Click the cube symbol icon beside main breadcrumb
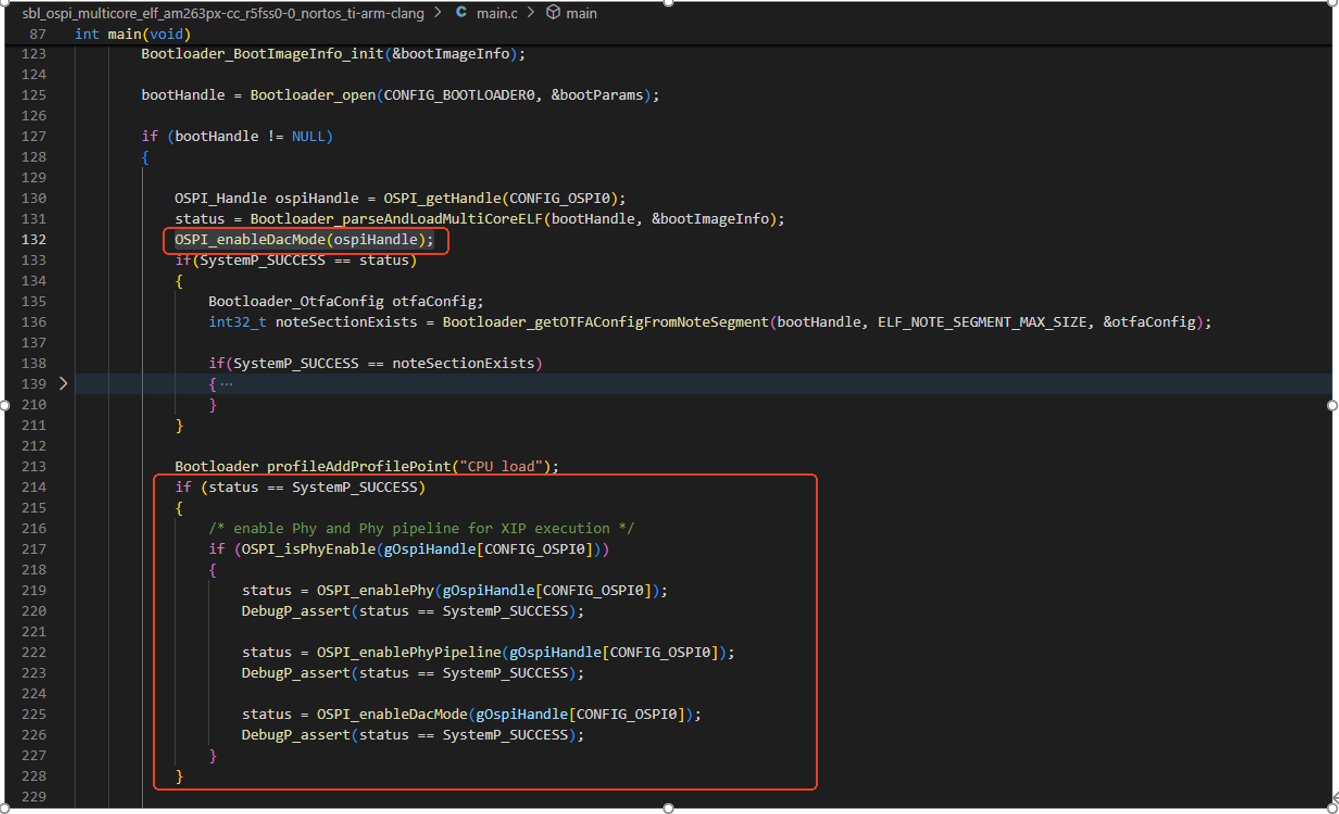This screenshot has width=1339, height=814. pos(553,13)
